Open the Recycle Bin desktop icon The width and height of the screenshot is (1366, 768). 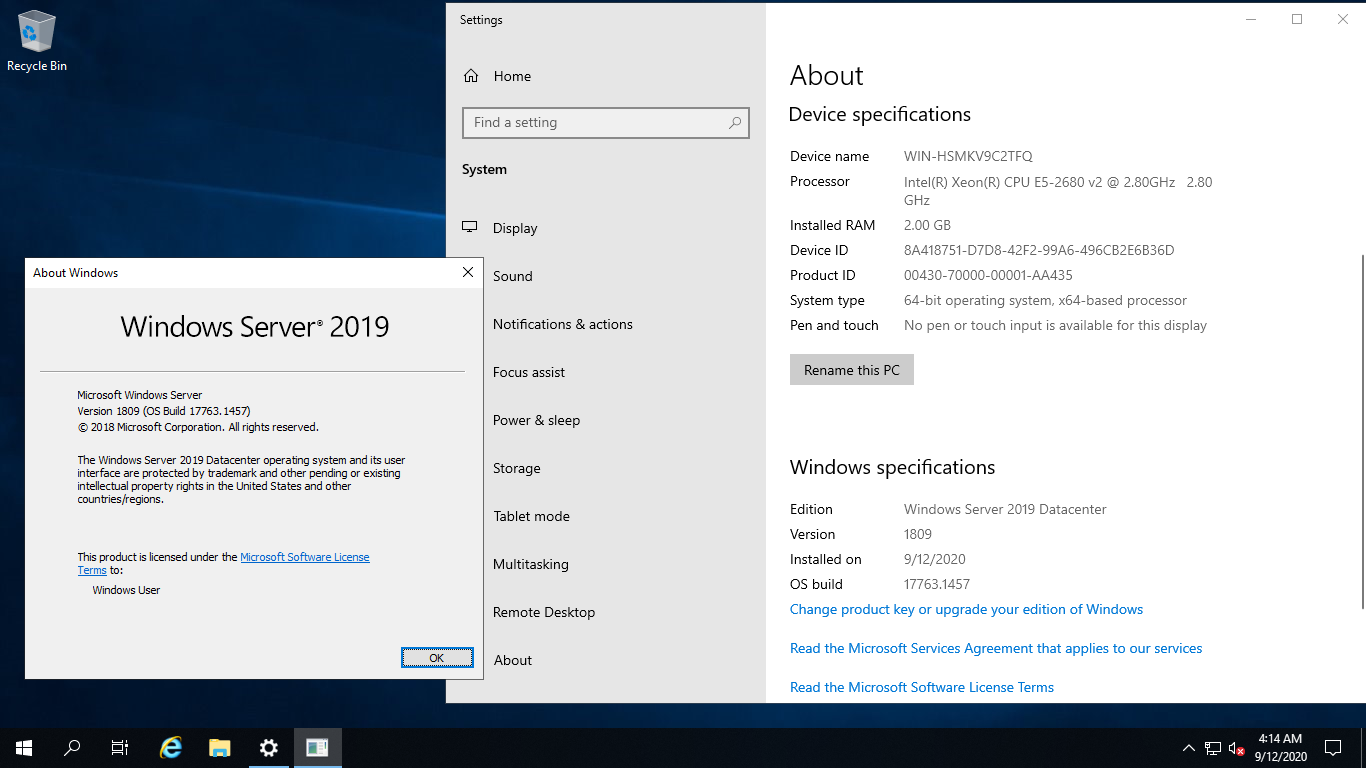37,42
